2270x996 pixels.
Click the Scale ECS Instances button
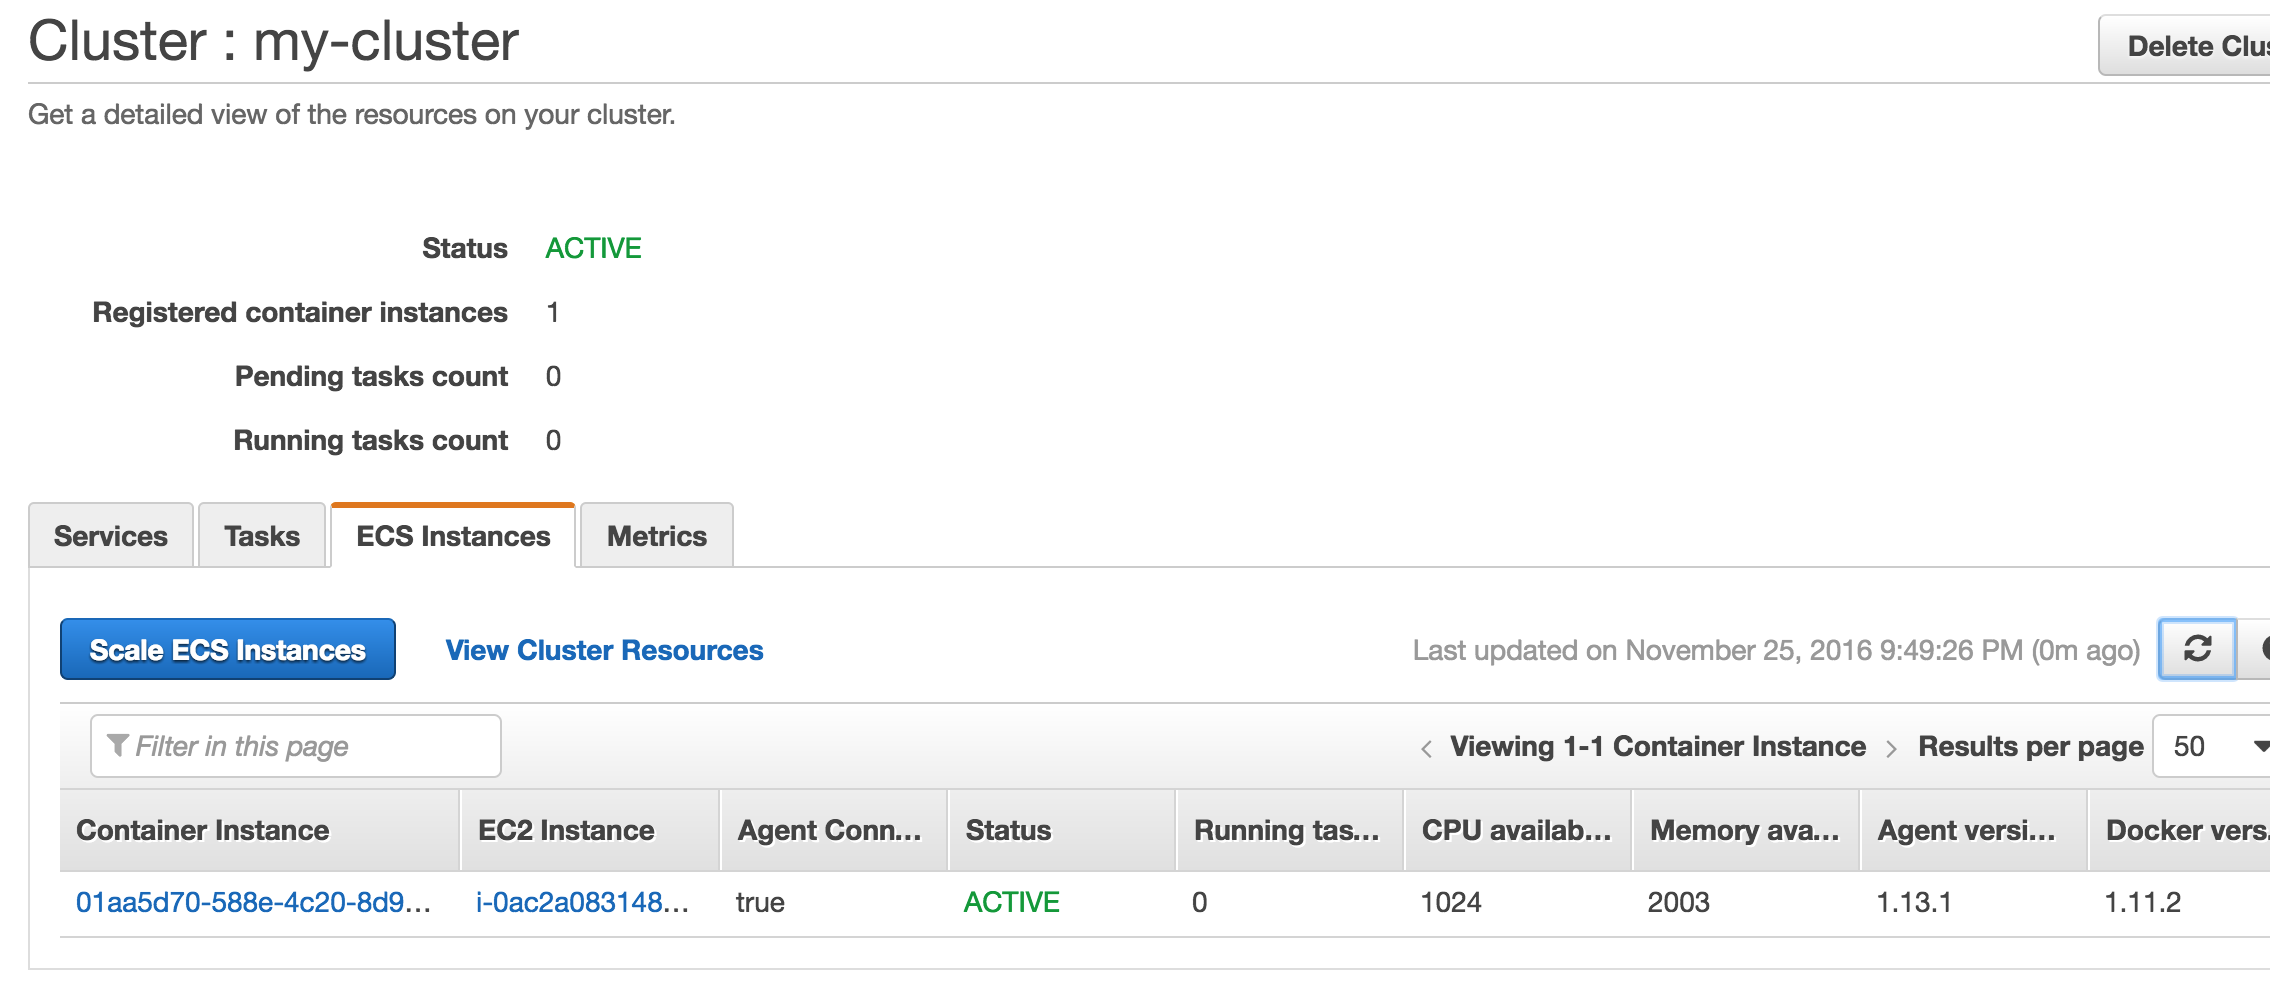point(228,649)
